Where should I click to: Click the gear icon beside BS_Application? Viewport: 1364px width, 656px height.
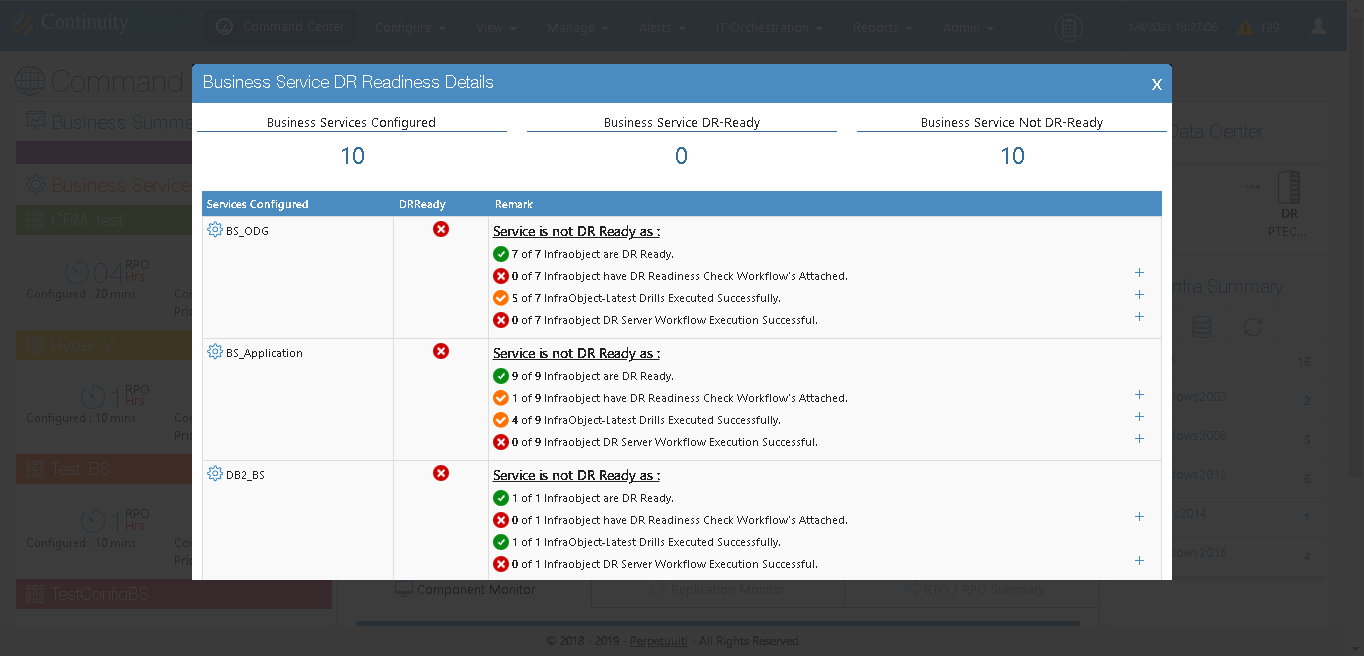214,352
